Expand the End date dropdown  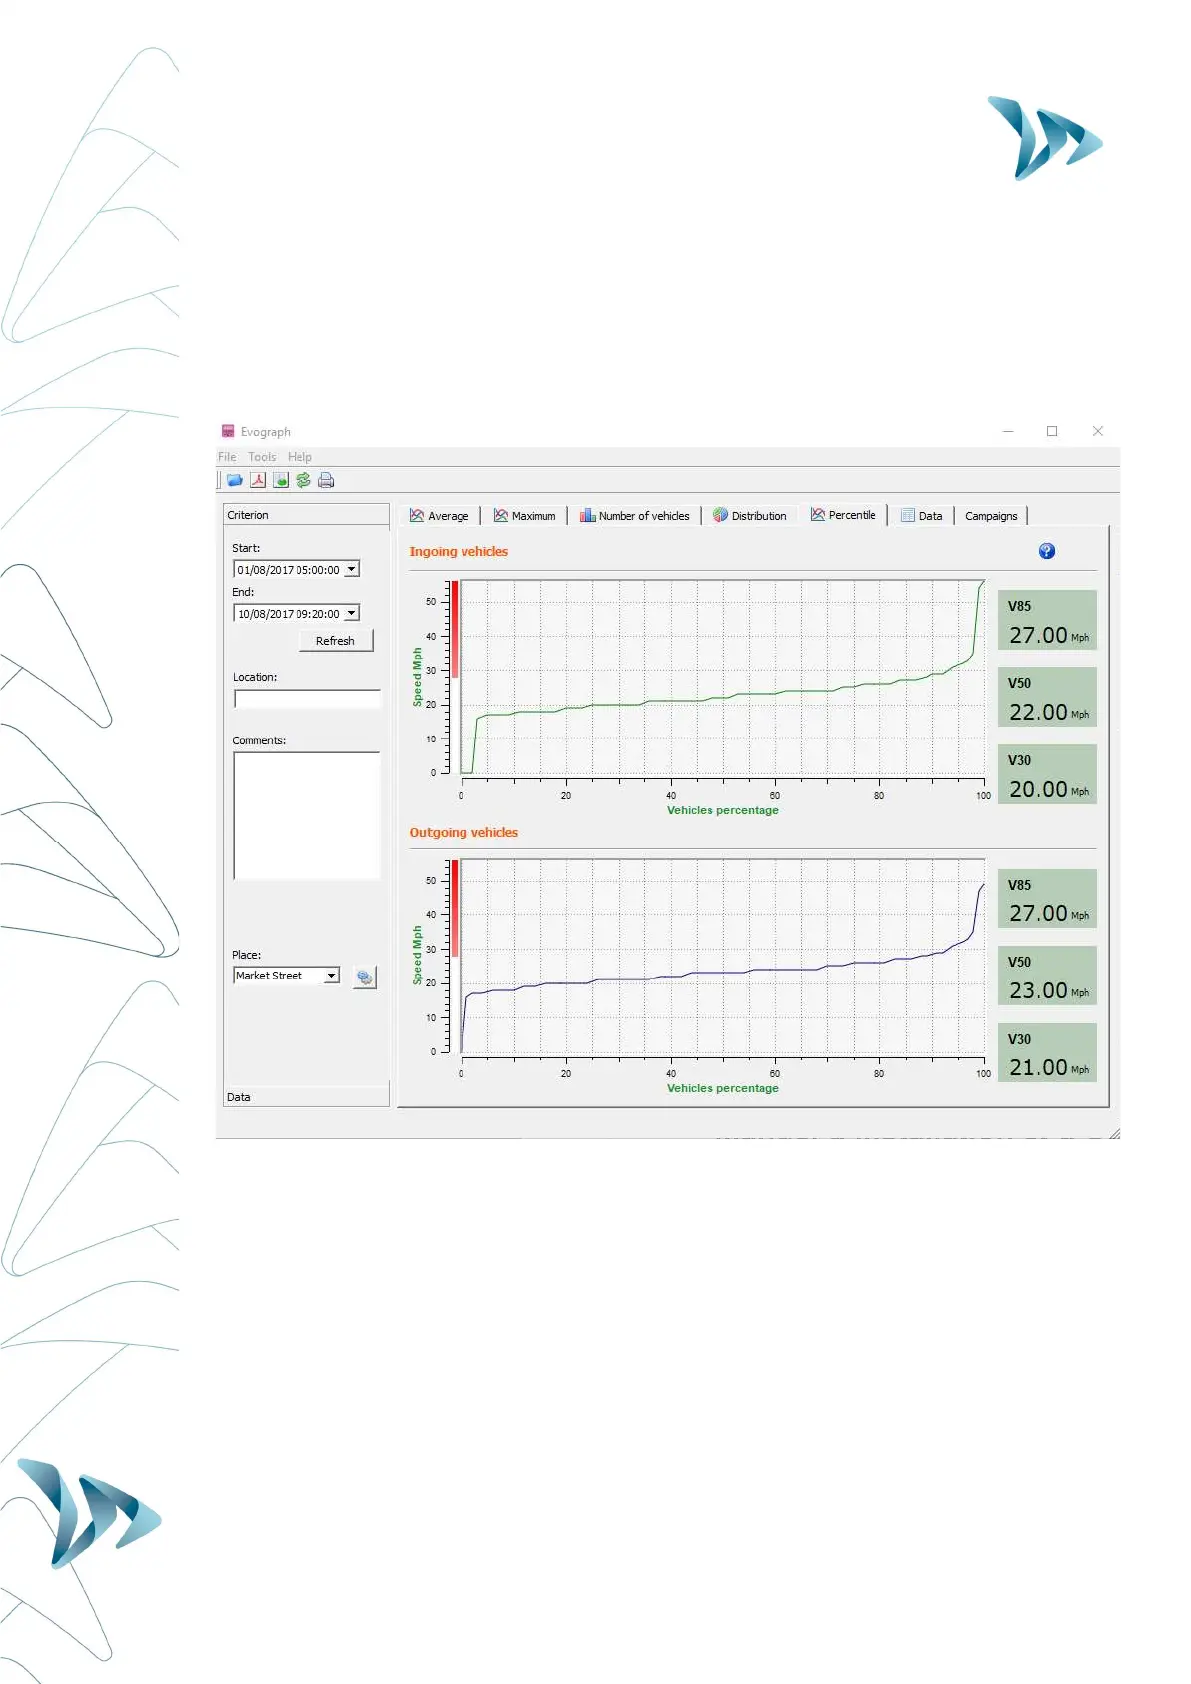[x=352, y=613]
